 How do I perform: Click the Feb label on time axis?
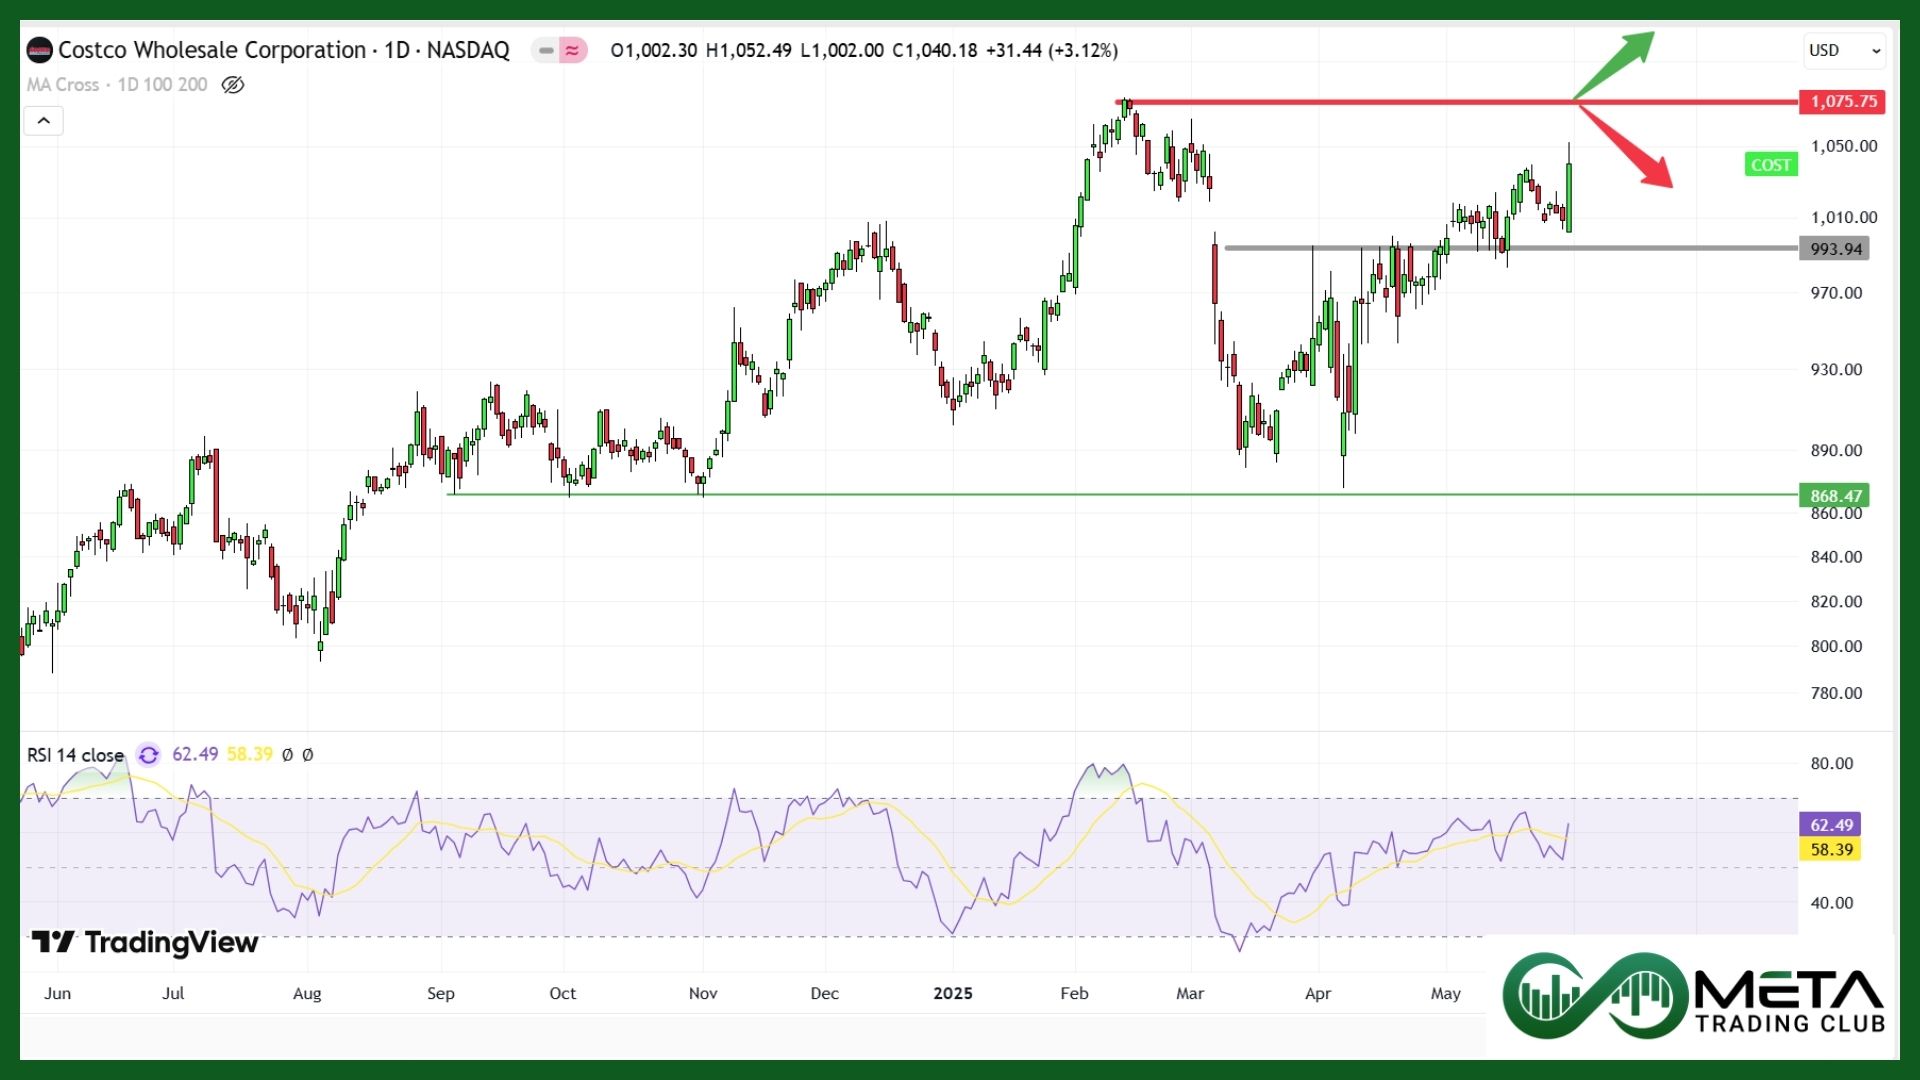(1074, 993)
